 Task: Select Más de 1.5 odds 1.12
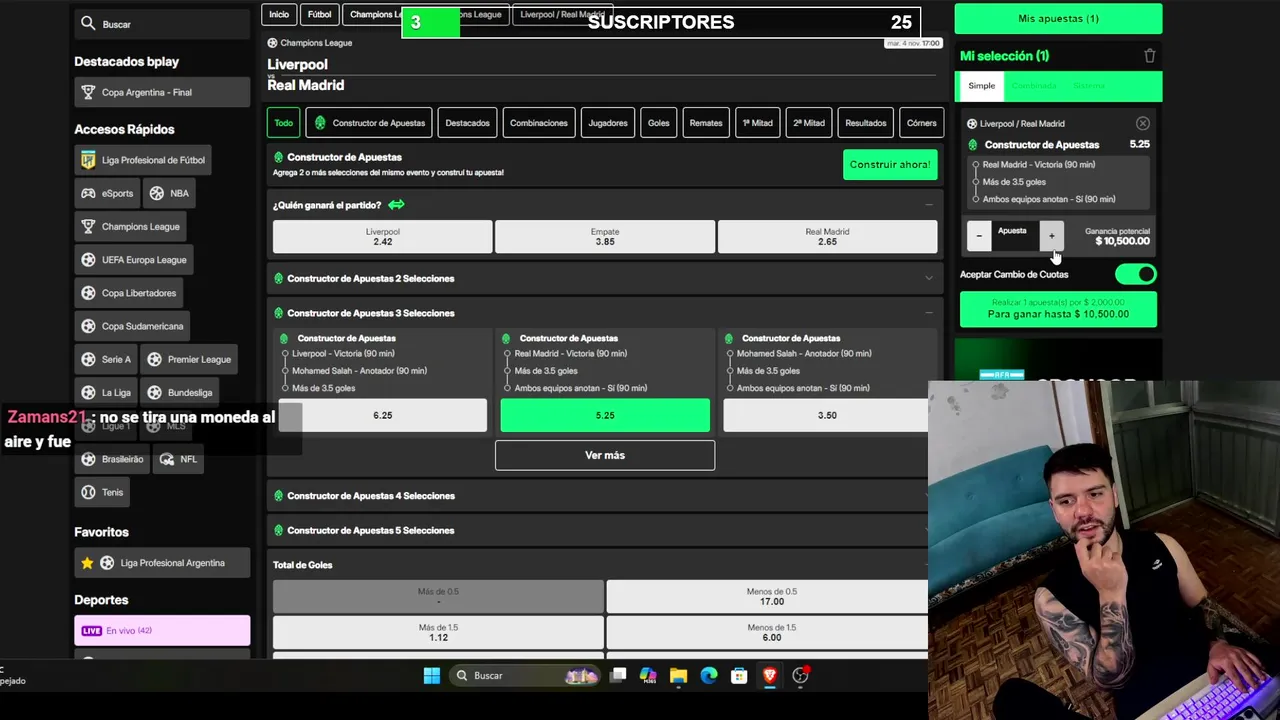pyautogui.click(x=438, y=633)
